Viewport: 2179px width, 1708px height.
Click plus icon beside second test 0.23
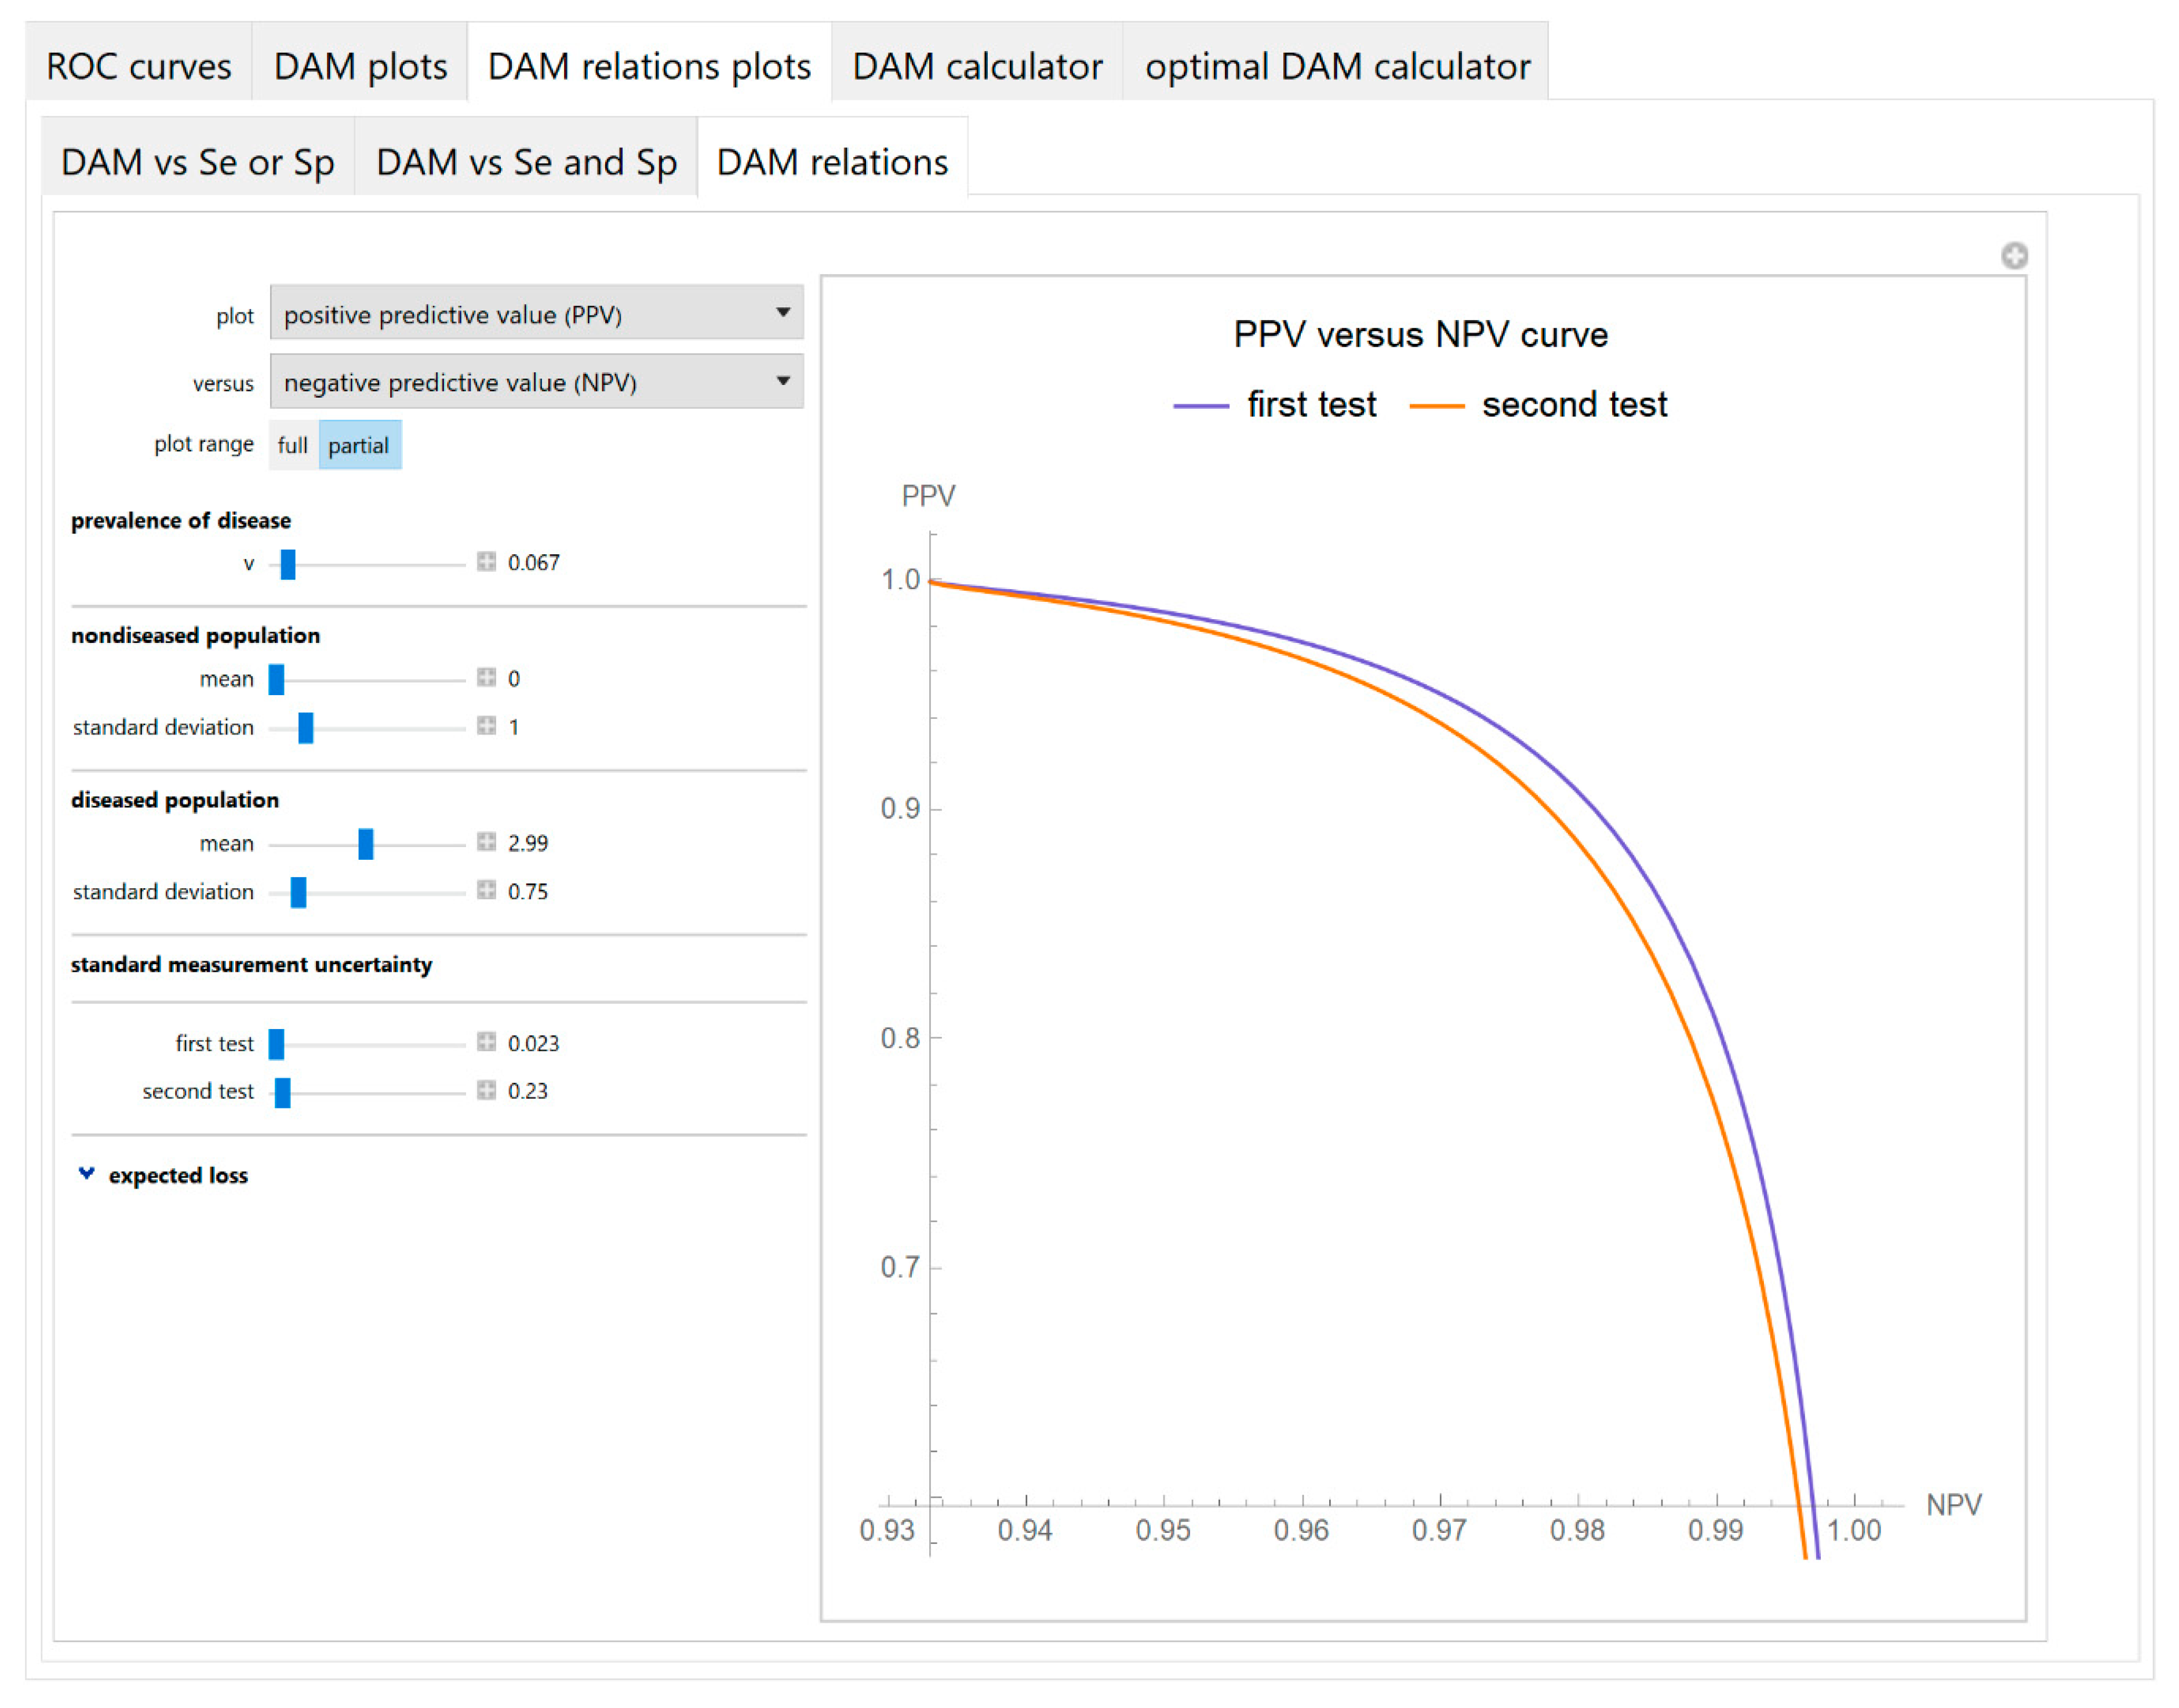pos(486,1090)
